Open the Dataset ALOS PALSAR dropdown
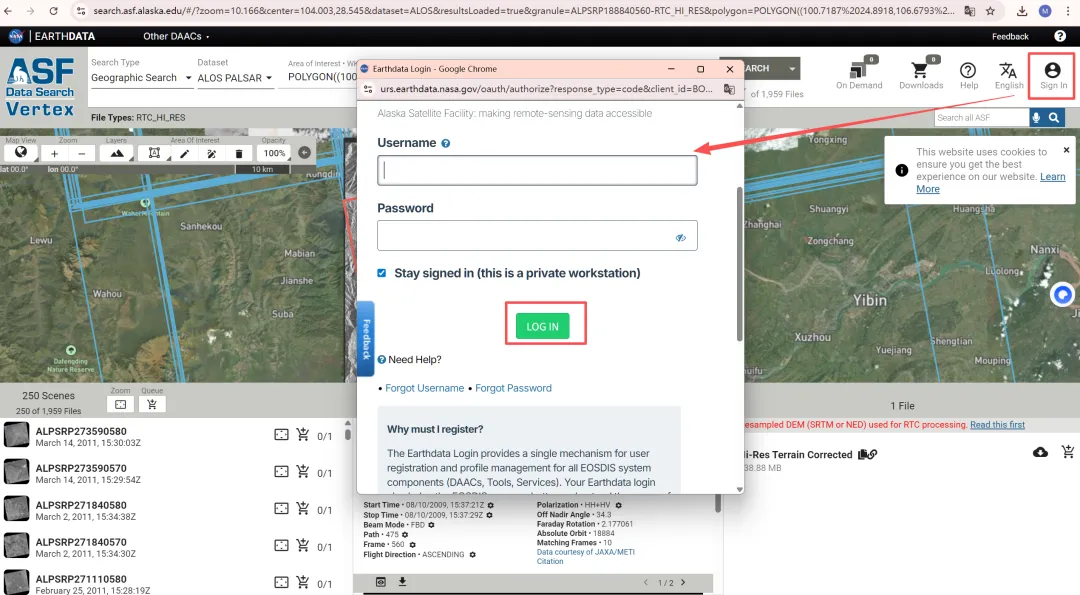This screenshot has height=595, width=1080. pyautogui.click(x=235, y=78)
